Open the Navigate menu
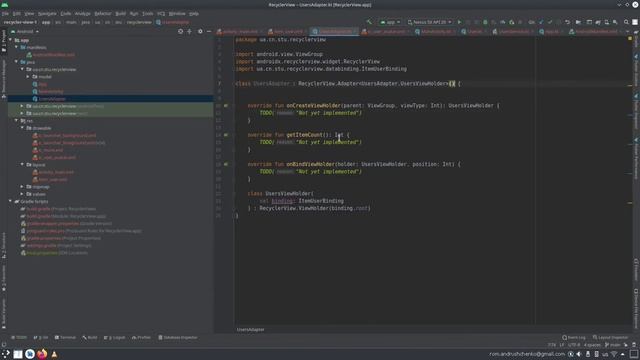Viewport: 640px width, 360px height. 47,13
